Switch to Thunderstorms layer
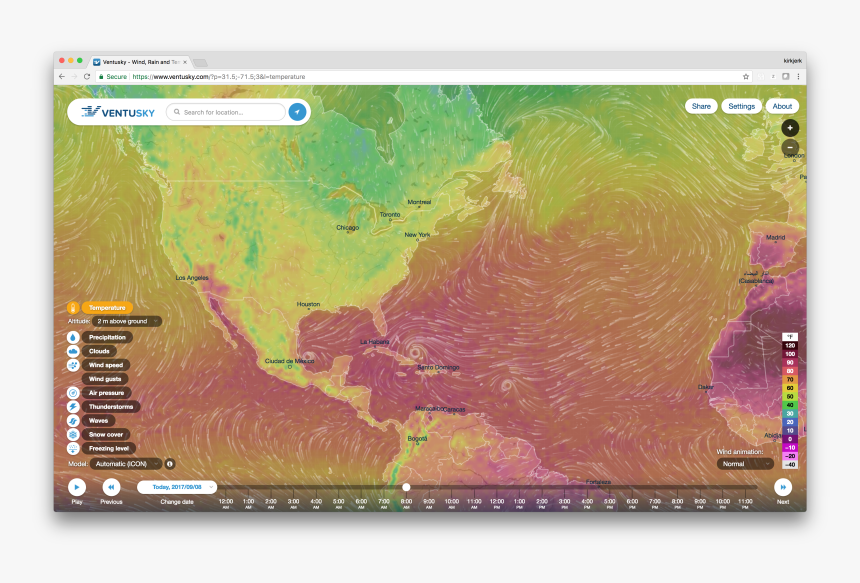Screen dimensions: 860x583 pyautogui.click(x=111, y=407)
